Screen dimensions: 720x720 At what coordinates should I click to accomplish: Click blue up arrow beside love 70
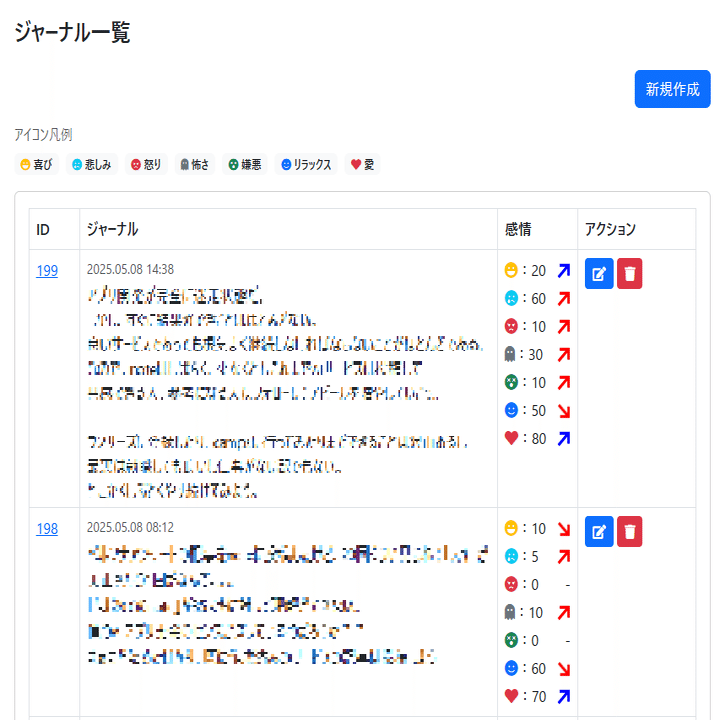tap(564, 697)
